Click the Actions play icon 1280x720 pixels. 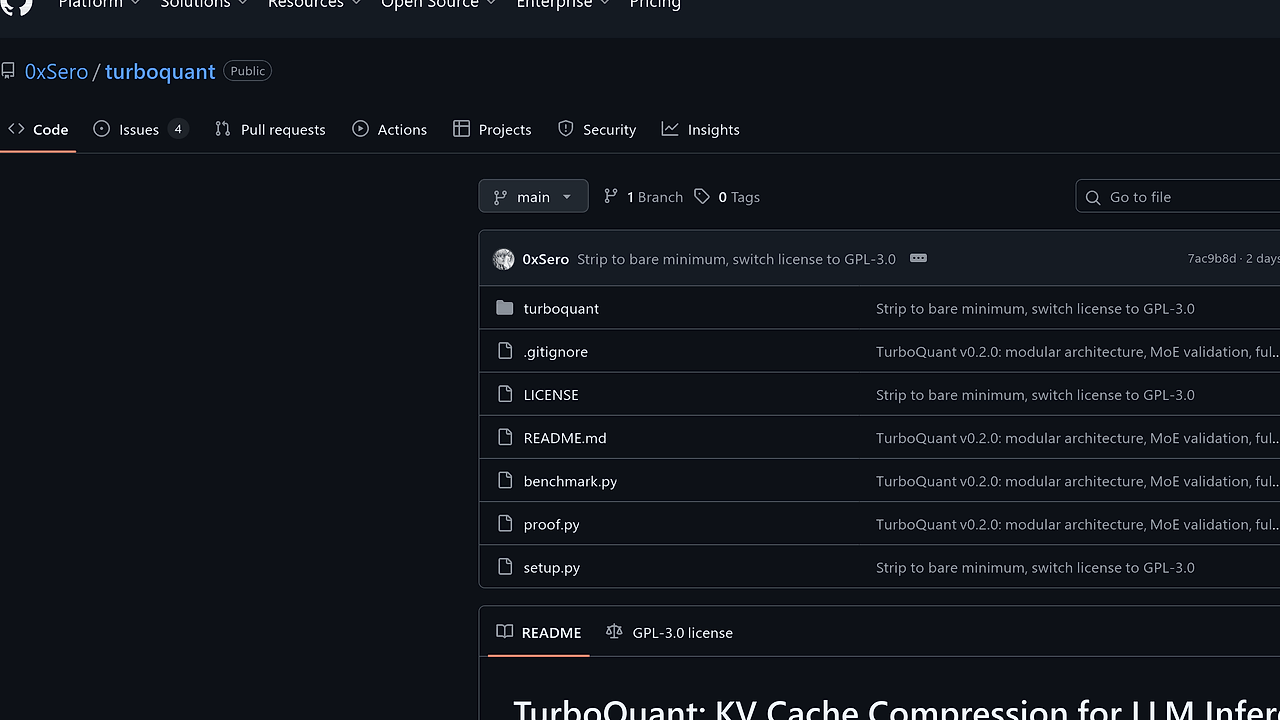coord(360,129)
